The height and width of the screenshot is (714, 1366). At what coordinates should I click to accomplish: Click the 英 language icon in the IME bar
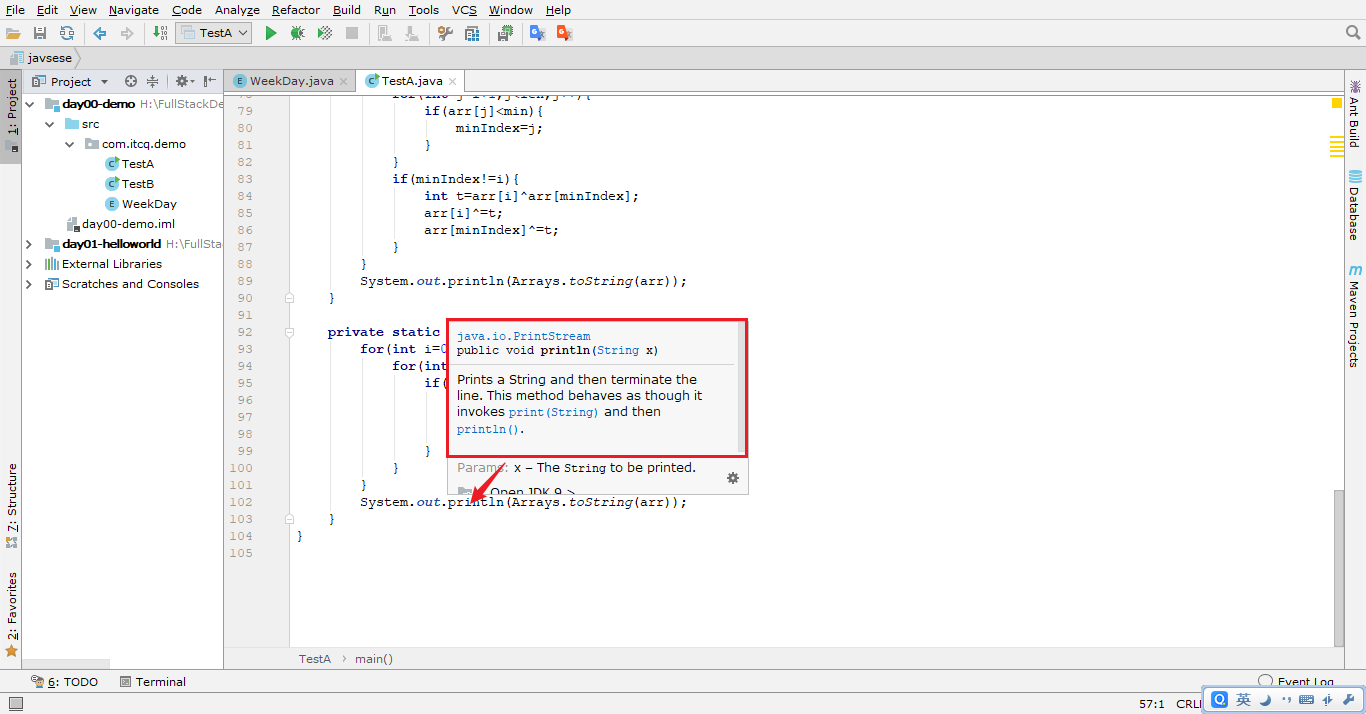click(x=1243, y=700)
